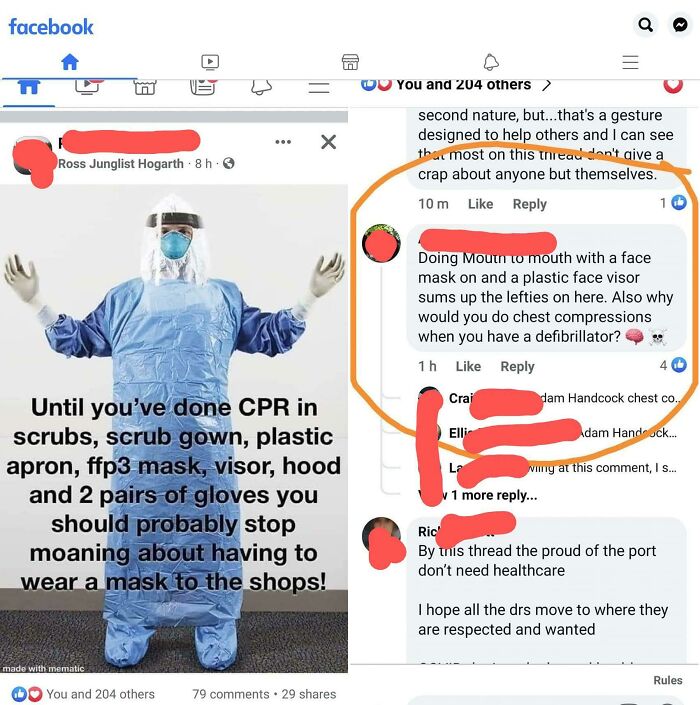Open the CPR protective gear meme image

pyautogui.click(x=174, y=428)
